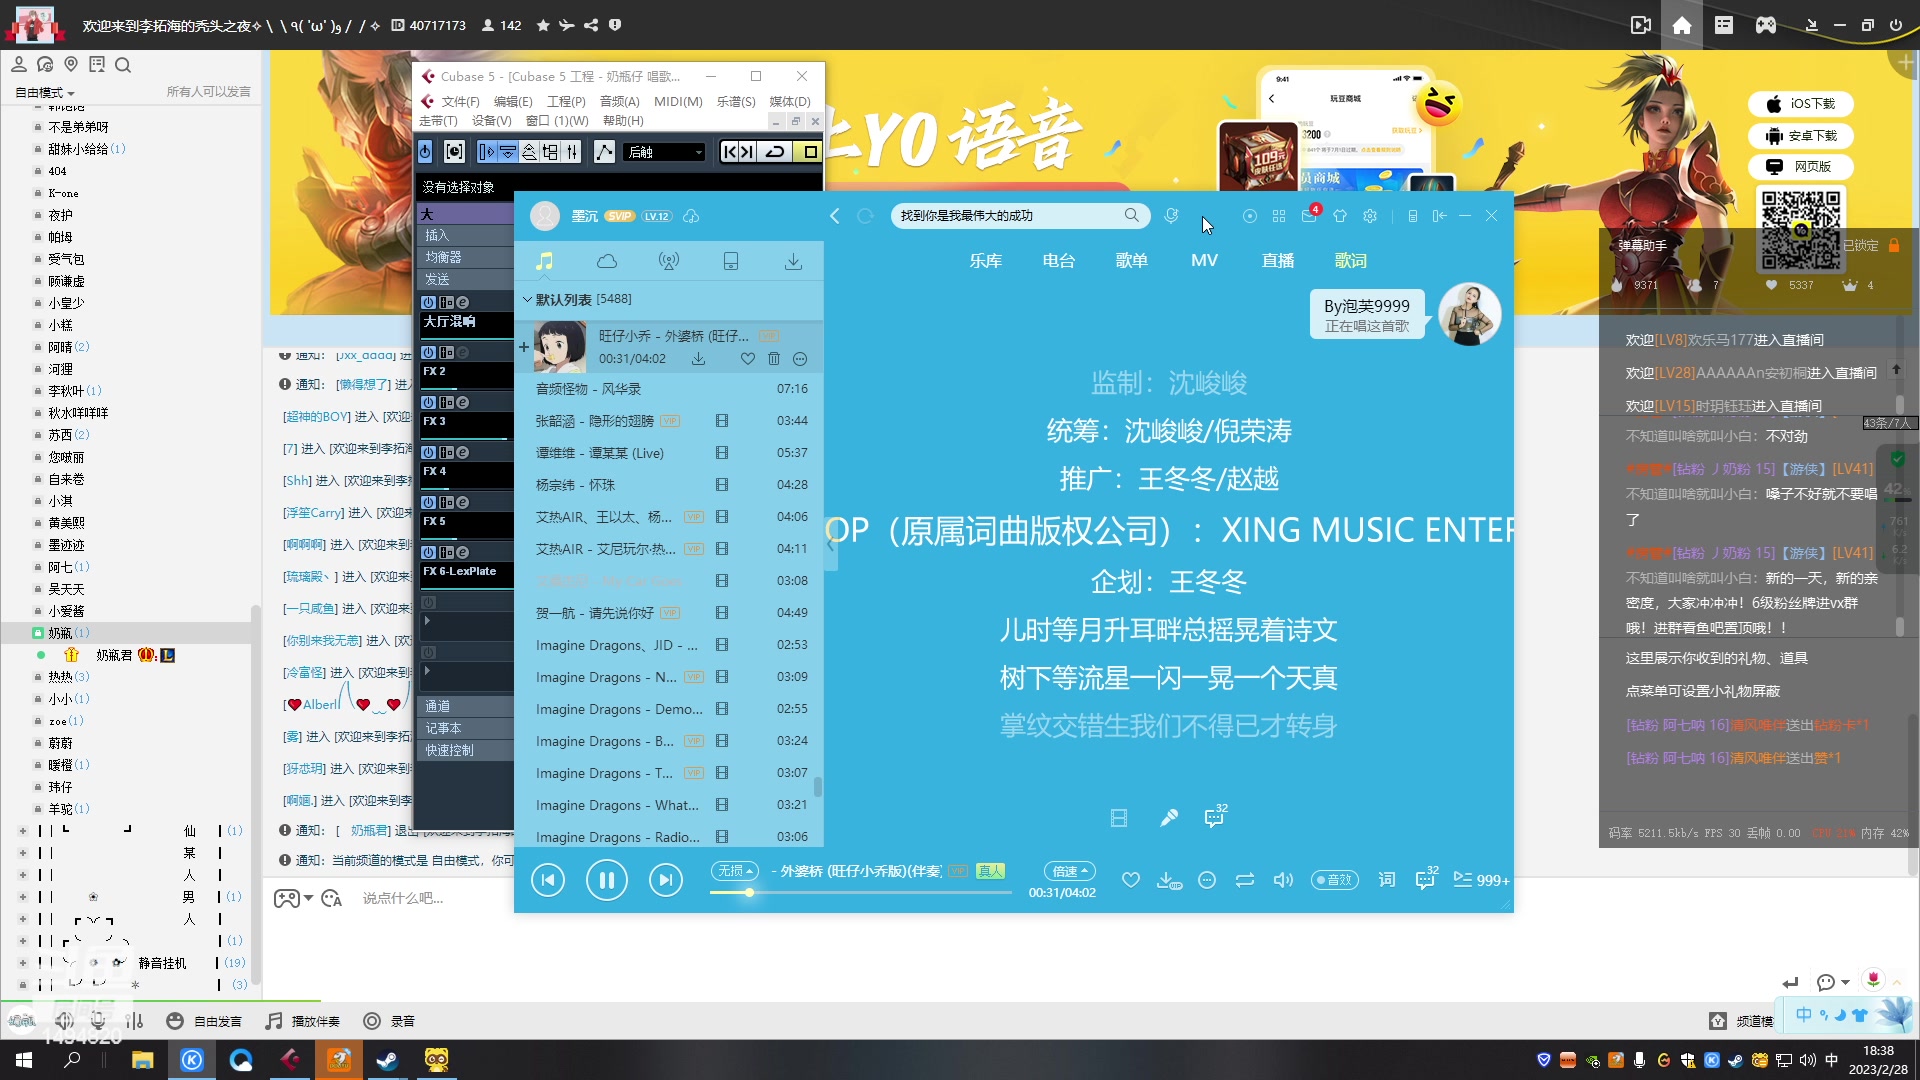This screenshot has height=1080, width=1920.
Task: Click the 录音 button at bottom
Action: [389, 1021]
